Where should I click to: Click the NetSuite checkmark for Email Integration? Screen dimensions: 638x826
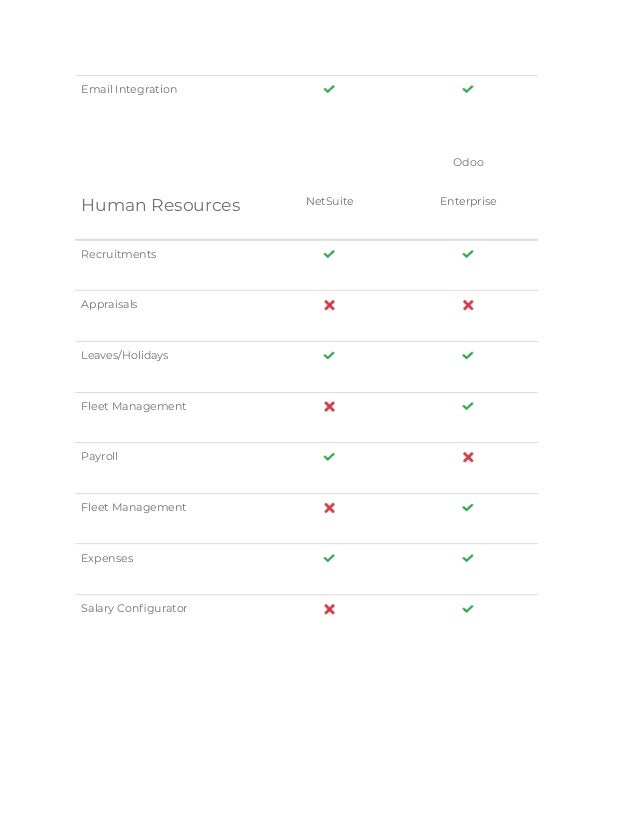pos(329,89)
